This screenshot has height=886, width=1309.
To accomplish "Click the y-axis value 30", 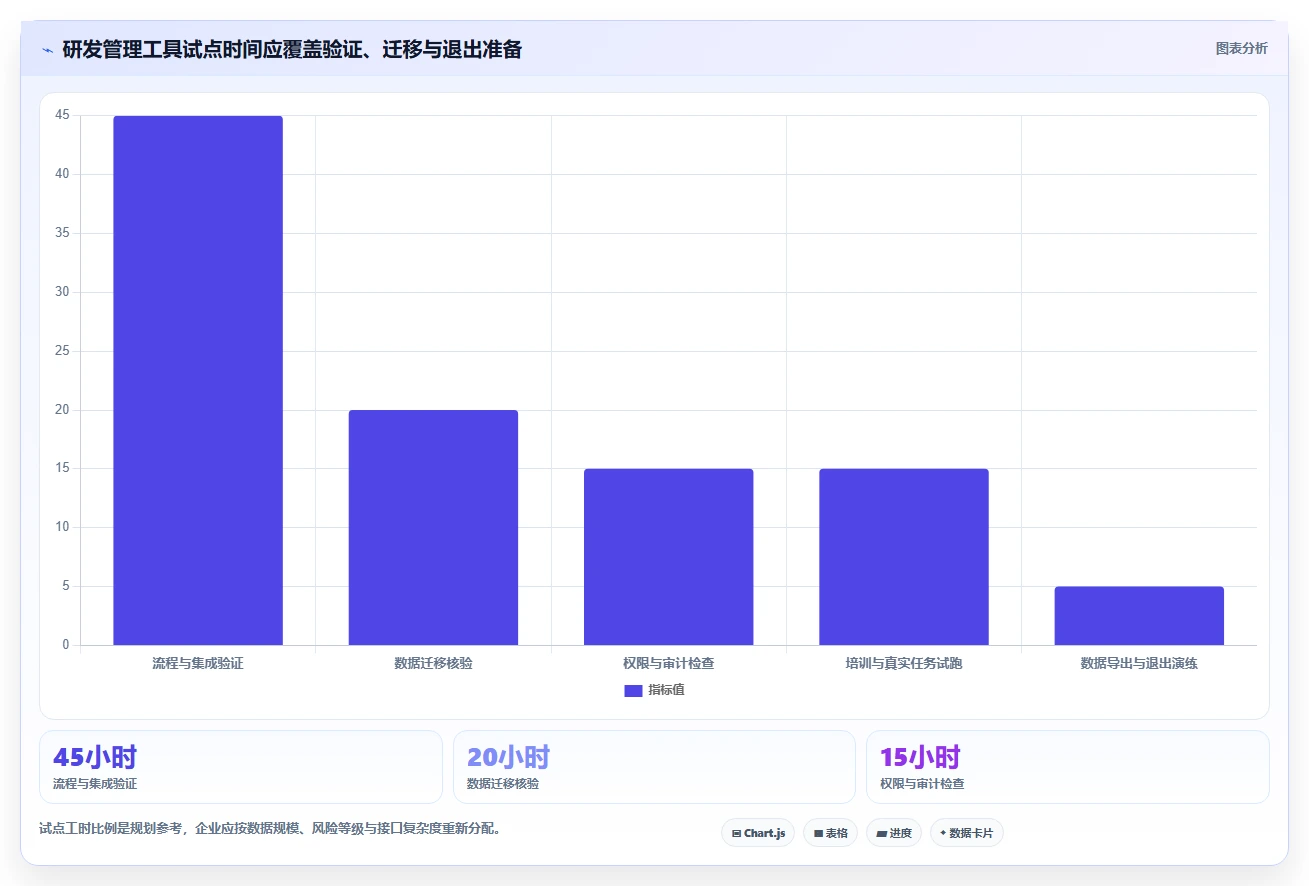I will (x=62, y=292).
